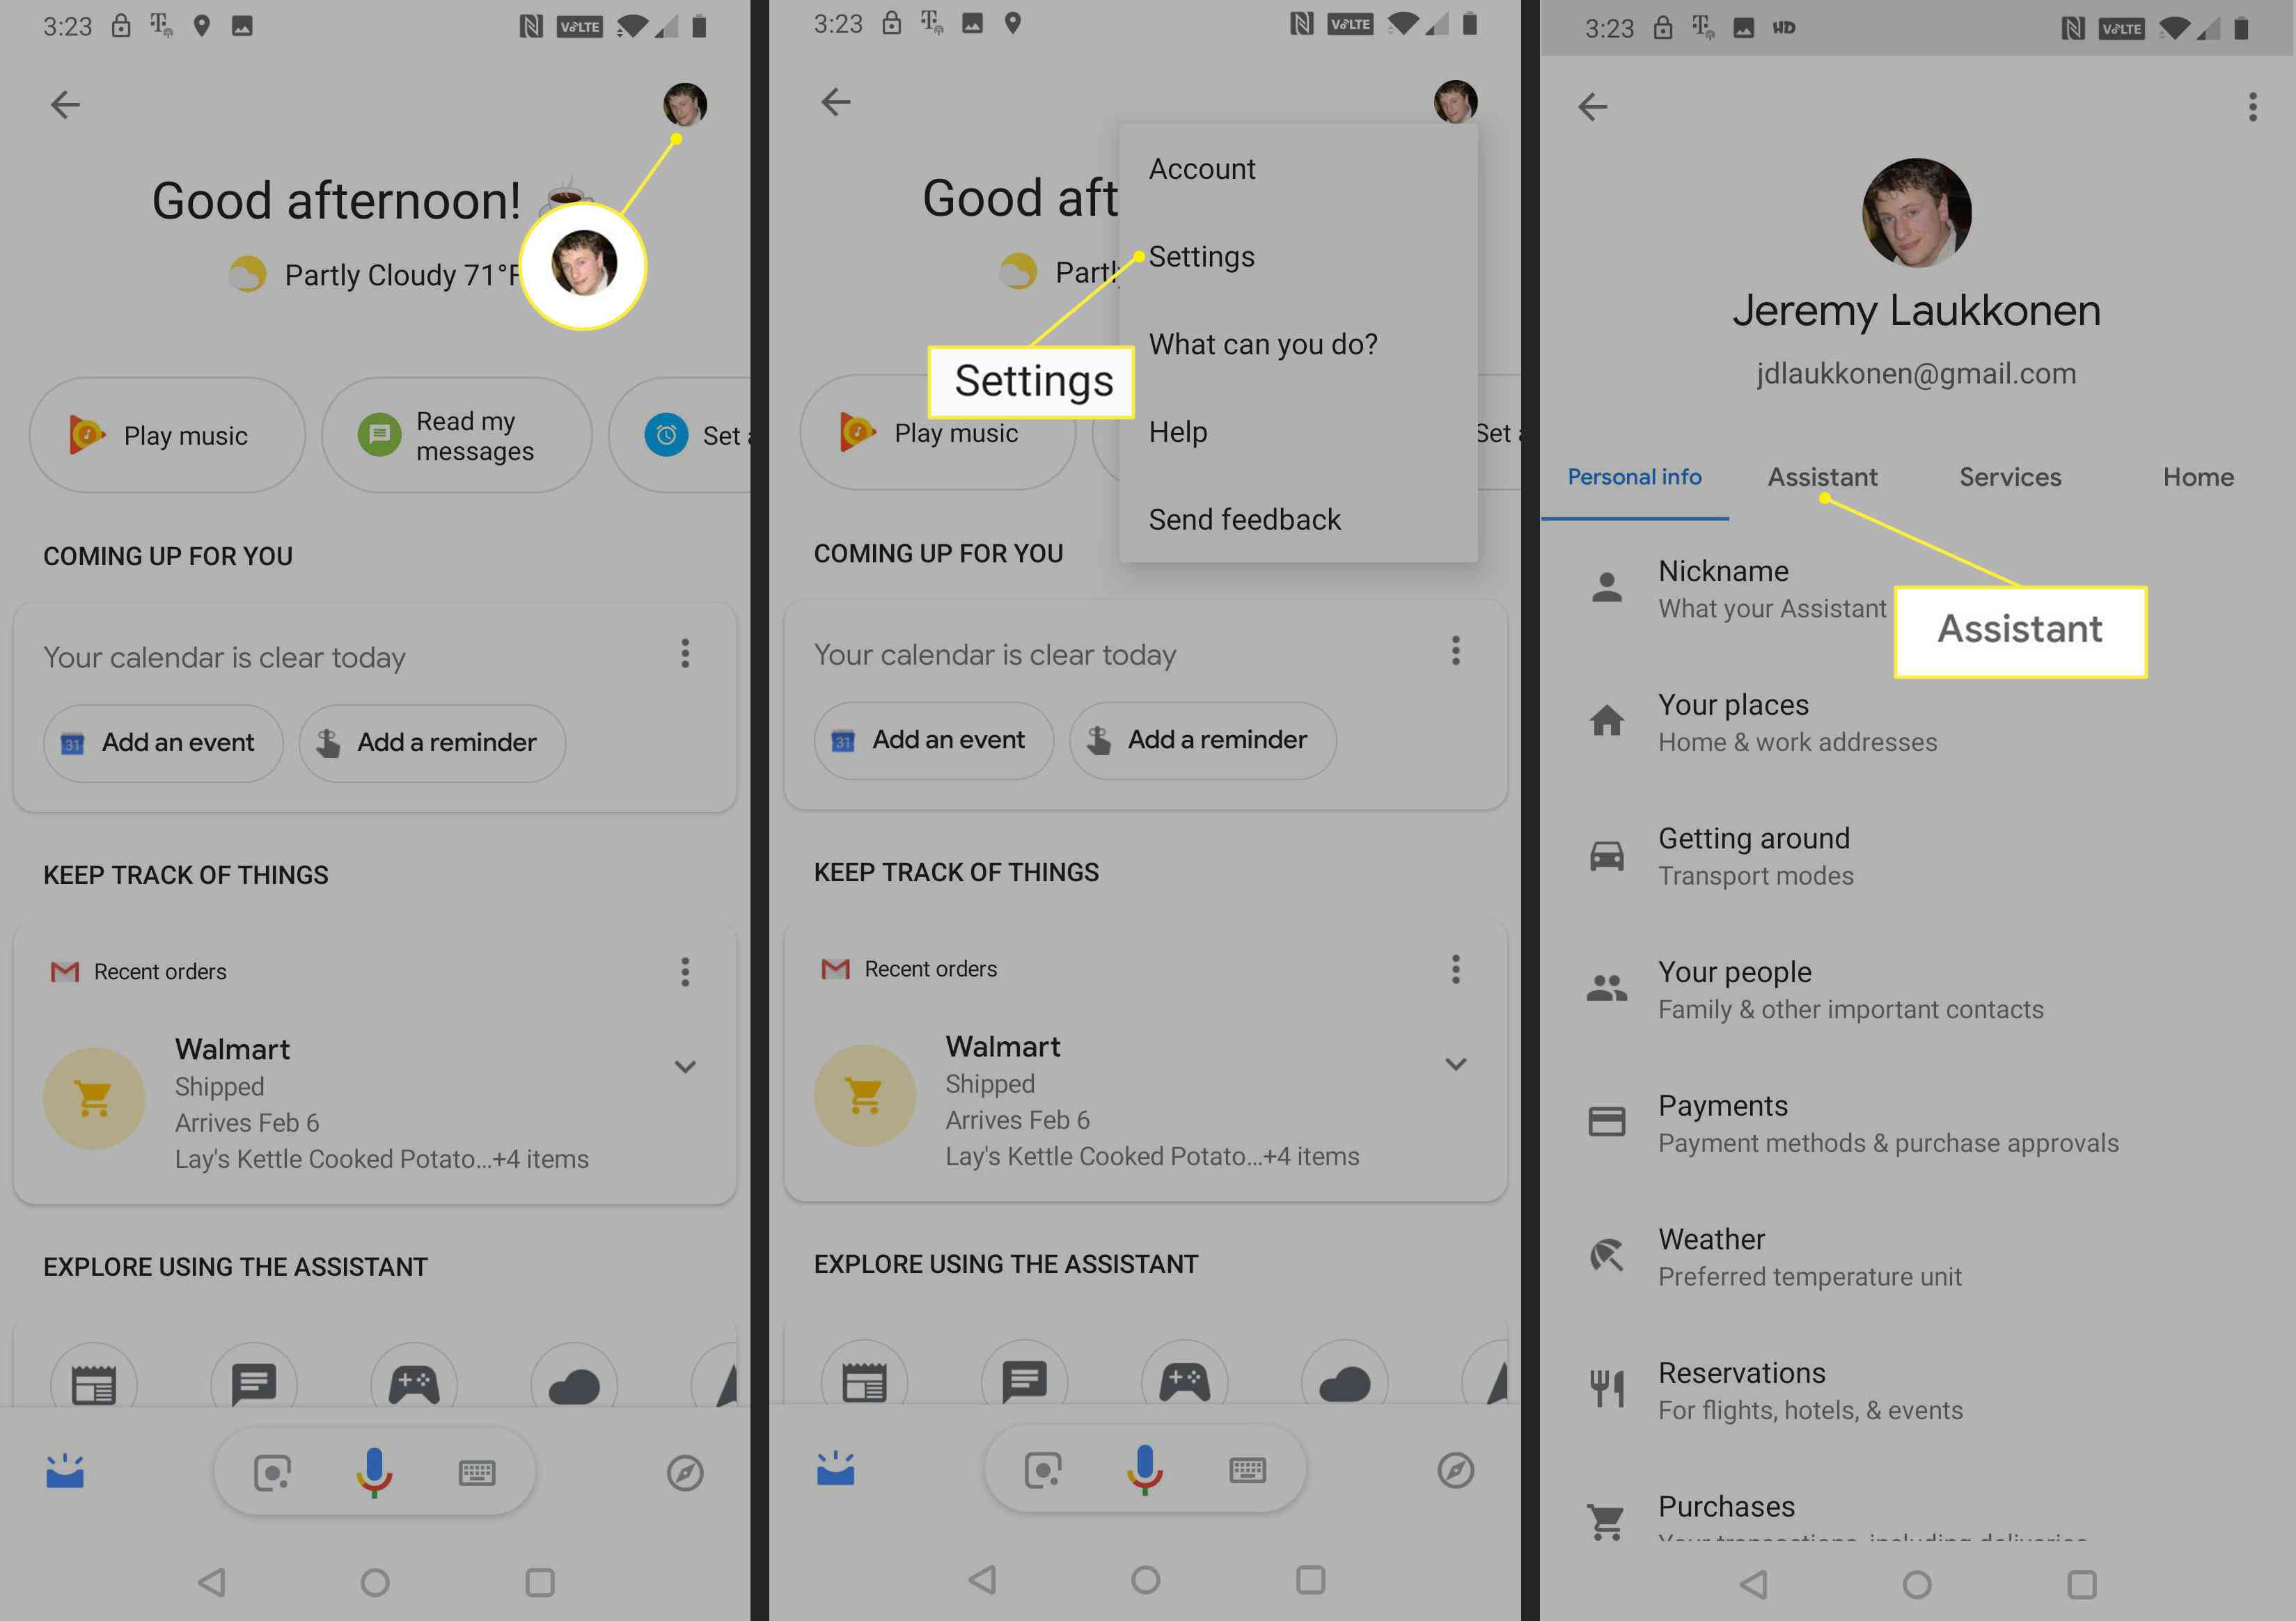The image size is (2296, 1621).
Task: Switch to the Assistant tab
Action: [x=1823, y=475]
